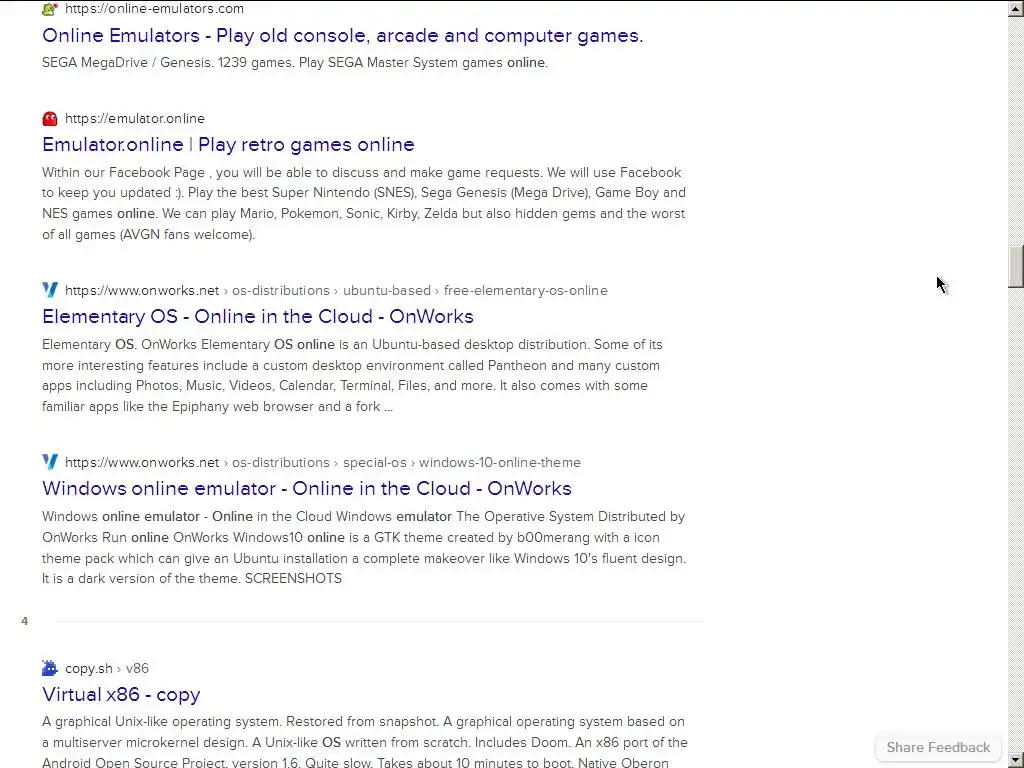Click the https://online-emulators.com URL text

click(x=154, y=8)
